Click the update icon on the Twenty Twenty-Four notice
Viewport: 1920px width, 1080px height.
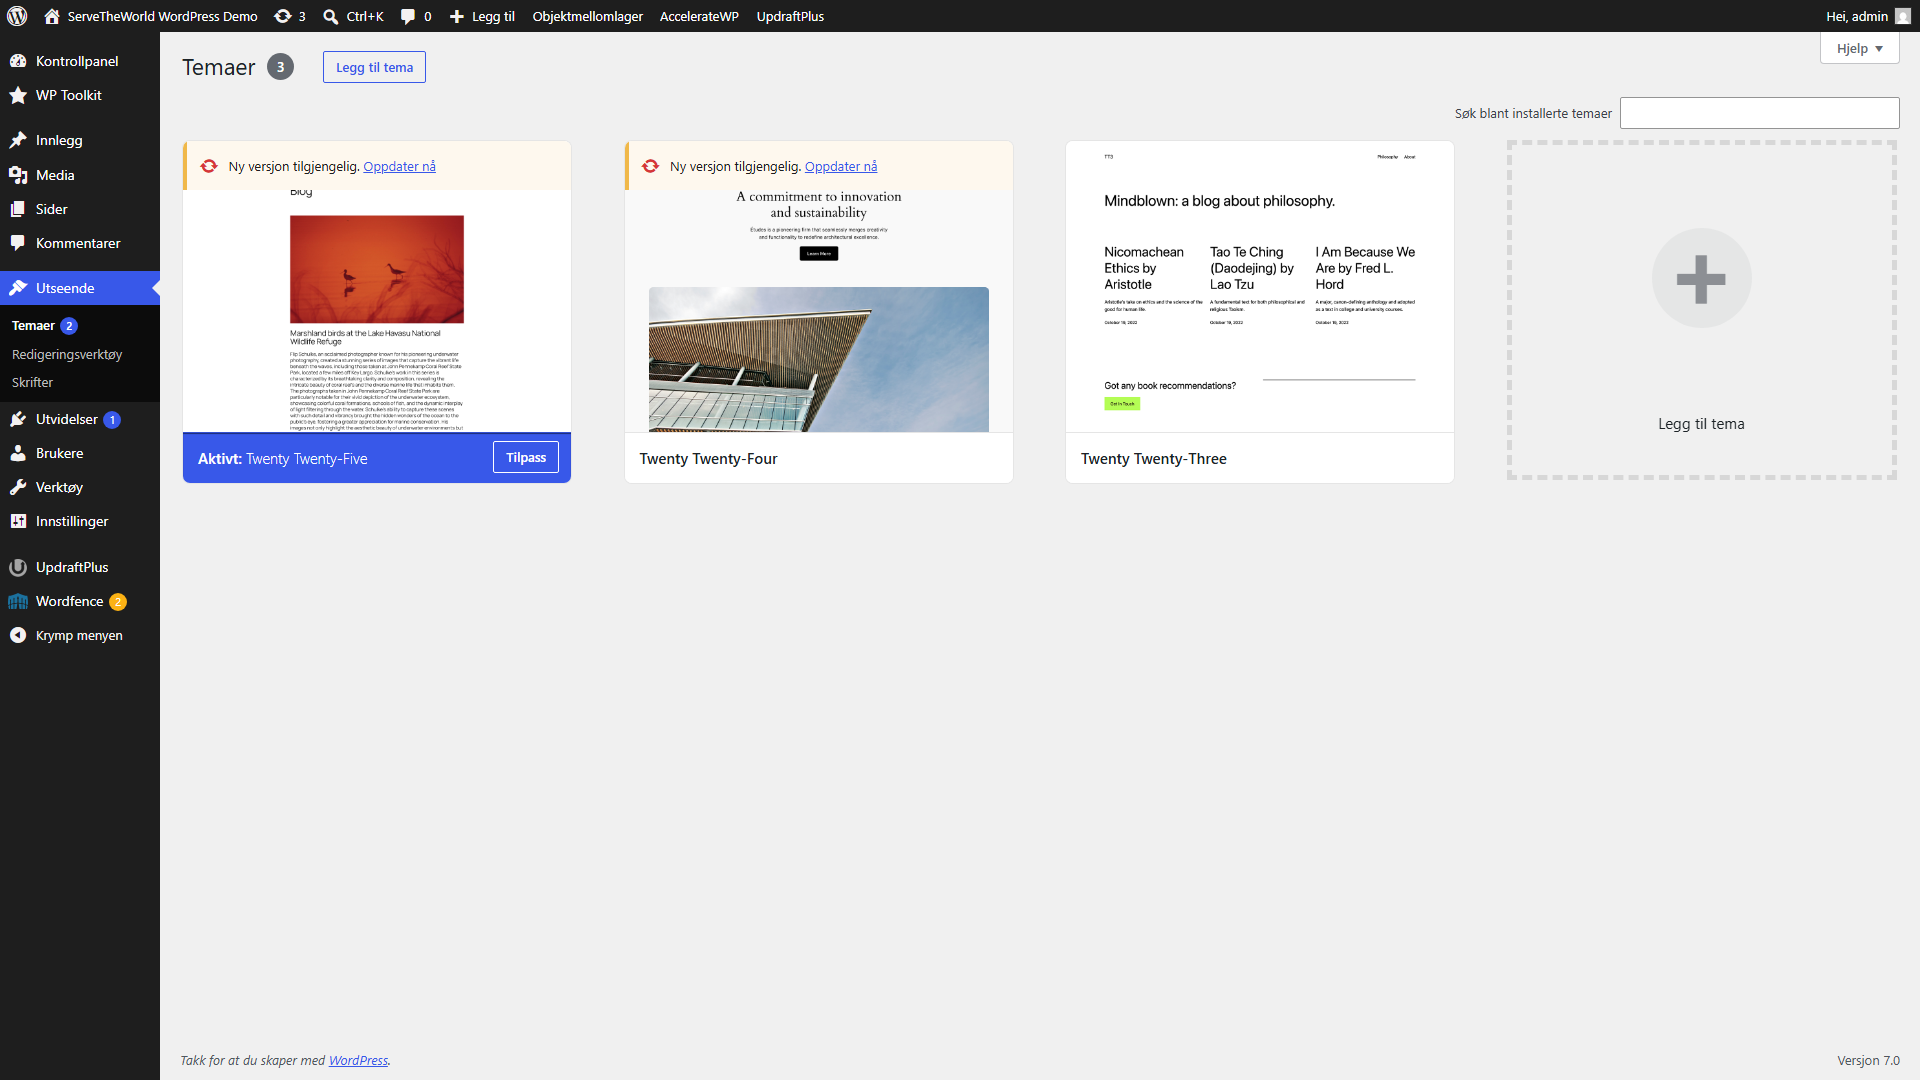[650, 166]
